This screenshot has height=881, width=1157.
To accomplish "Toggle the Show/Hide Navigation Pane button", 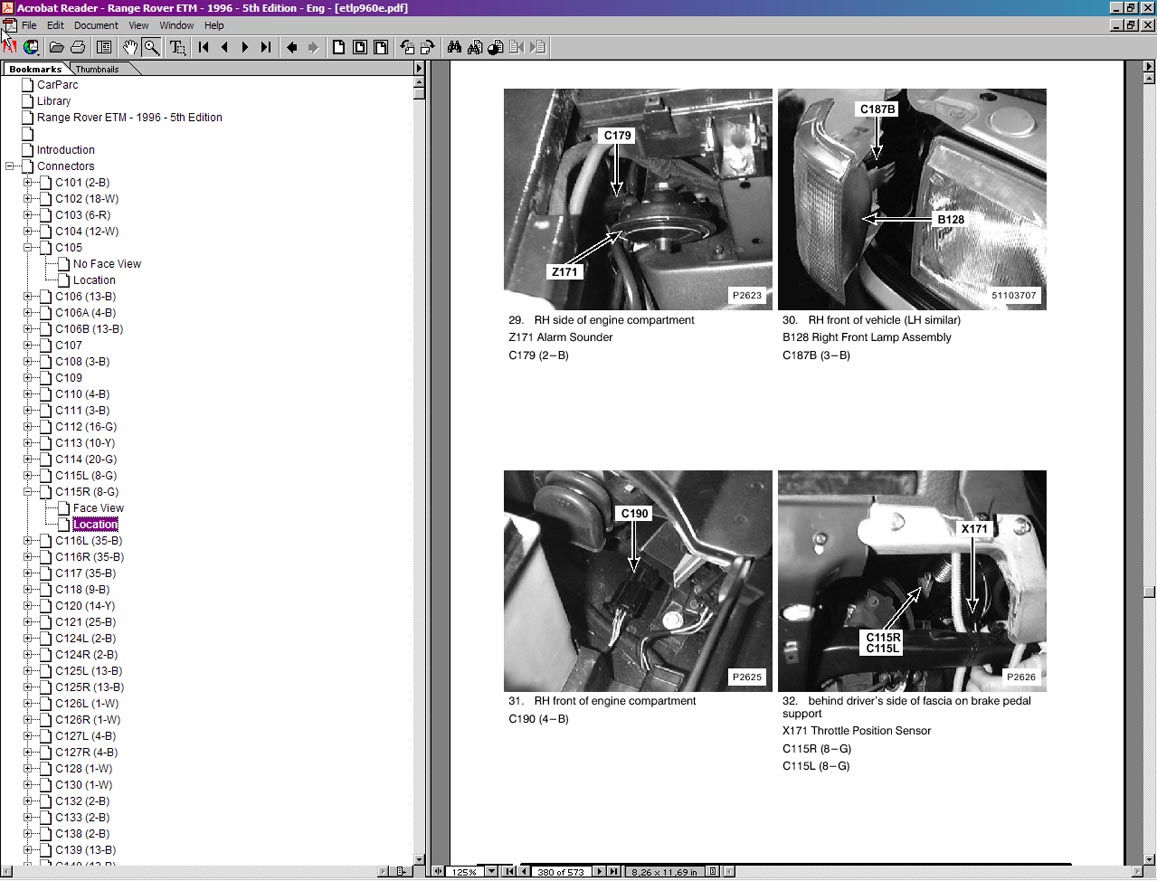I will pos(103,47).
